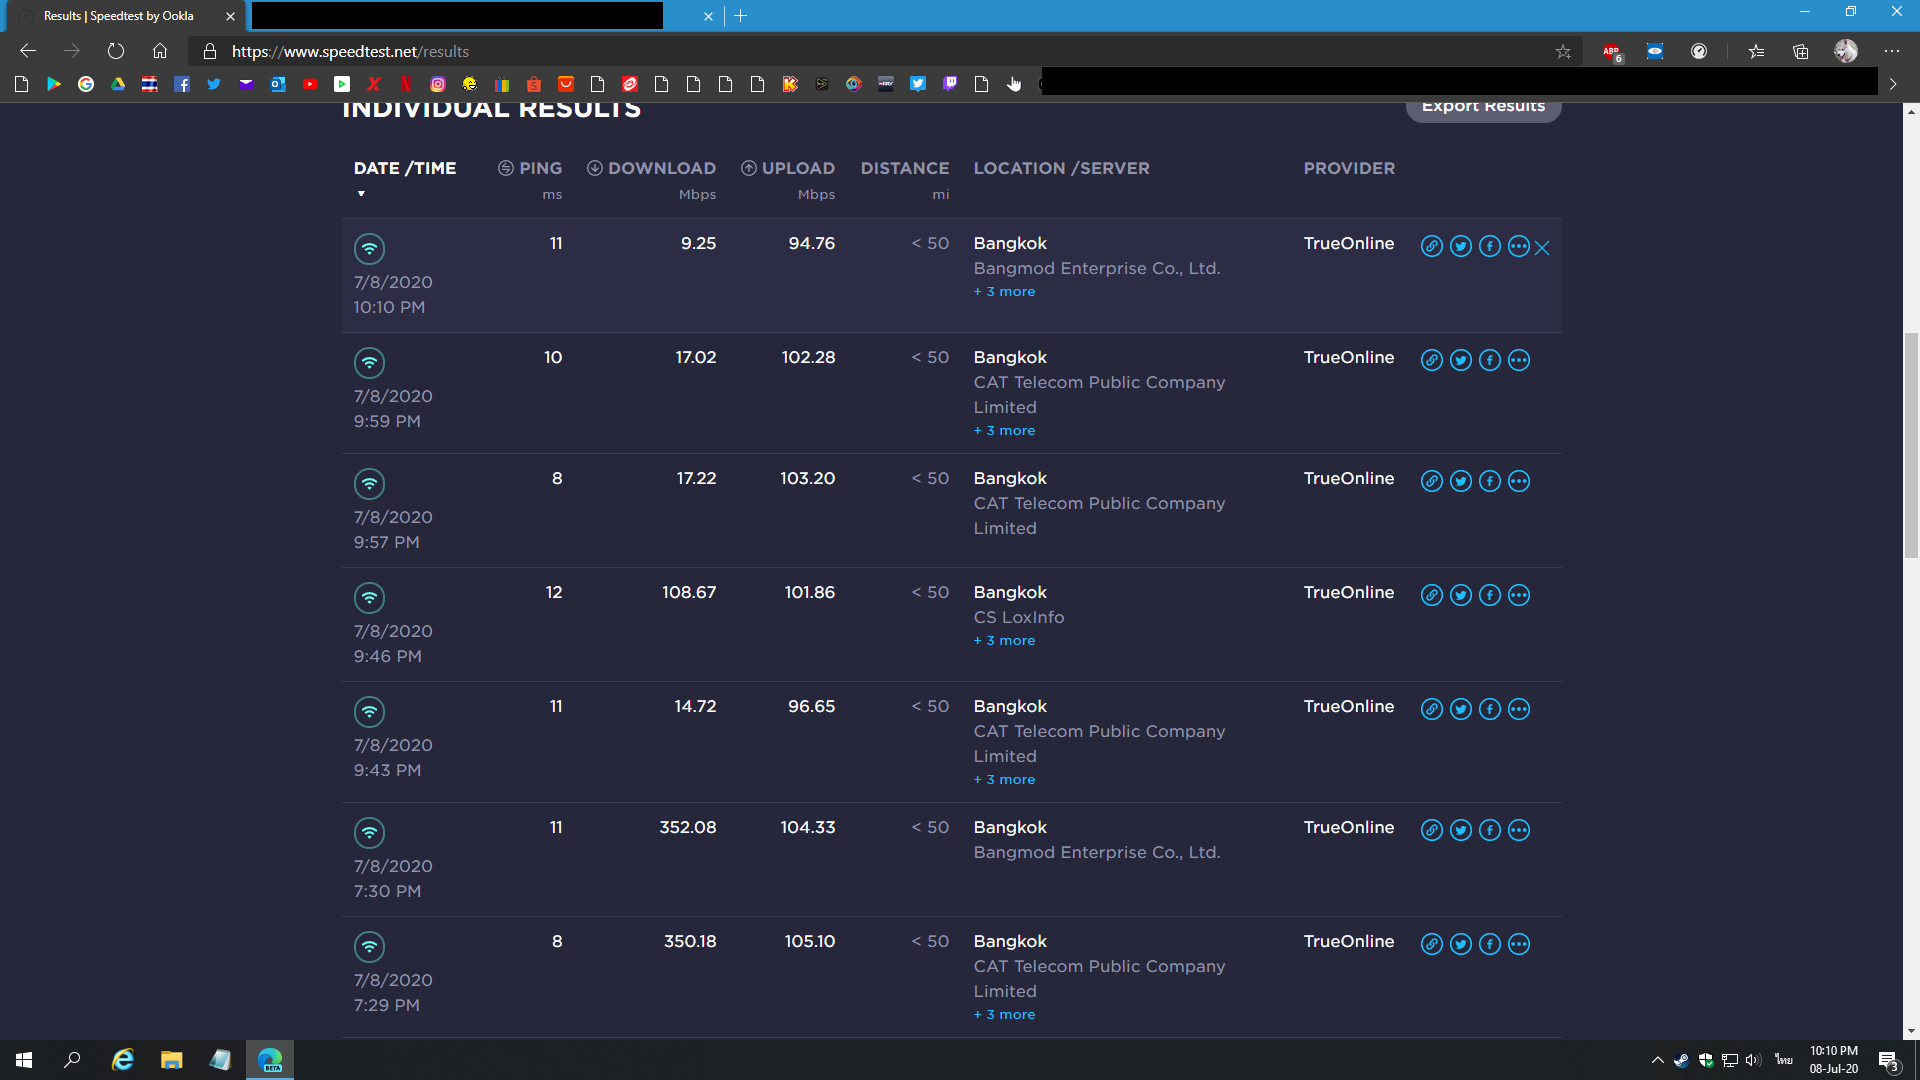The image size is (1920, 1080).
Task: Sort by Download column header
Action: pyautogui.click(x=660, y=168)
